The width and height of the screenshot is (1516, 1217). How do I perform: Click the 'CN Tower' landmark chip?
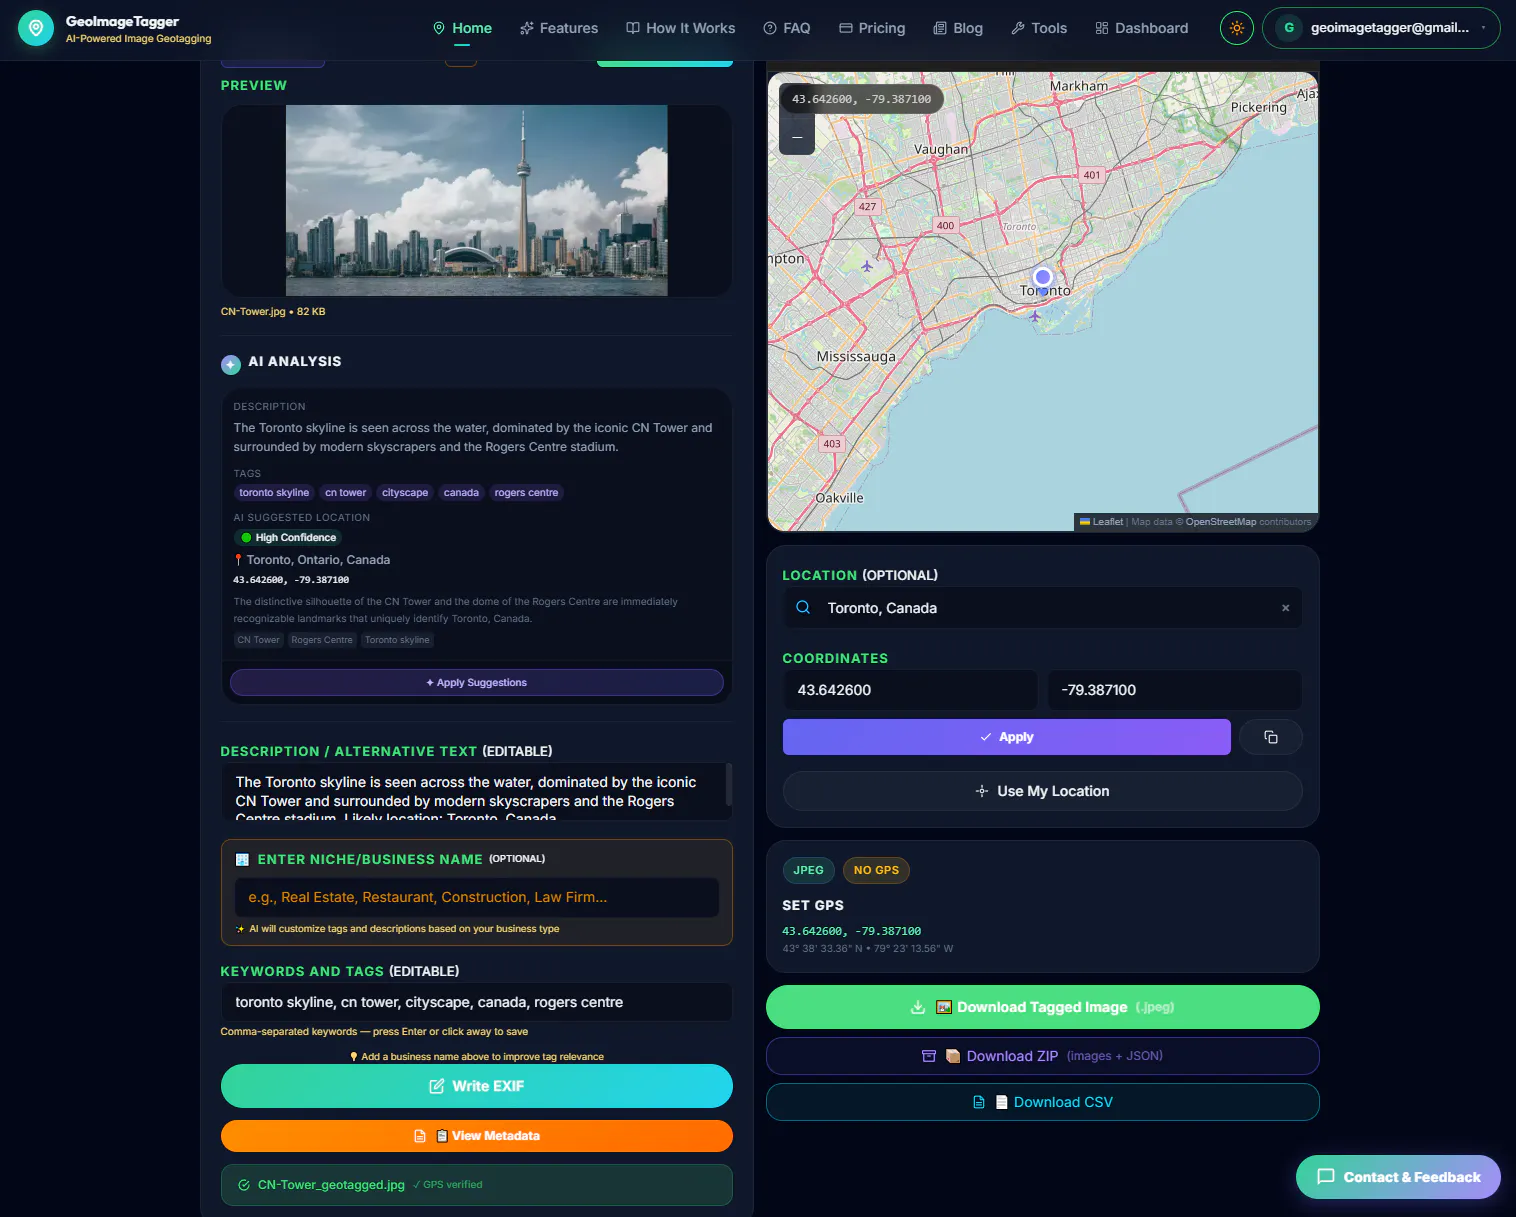coord(259,640)
